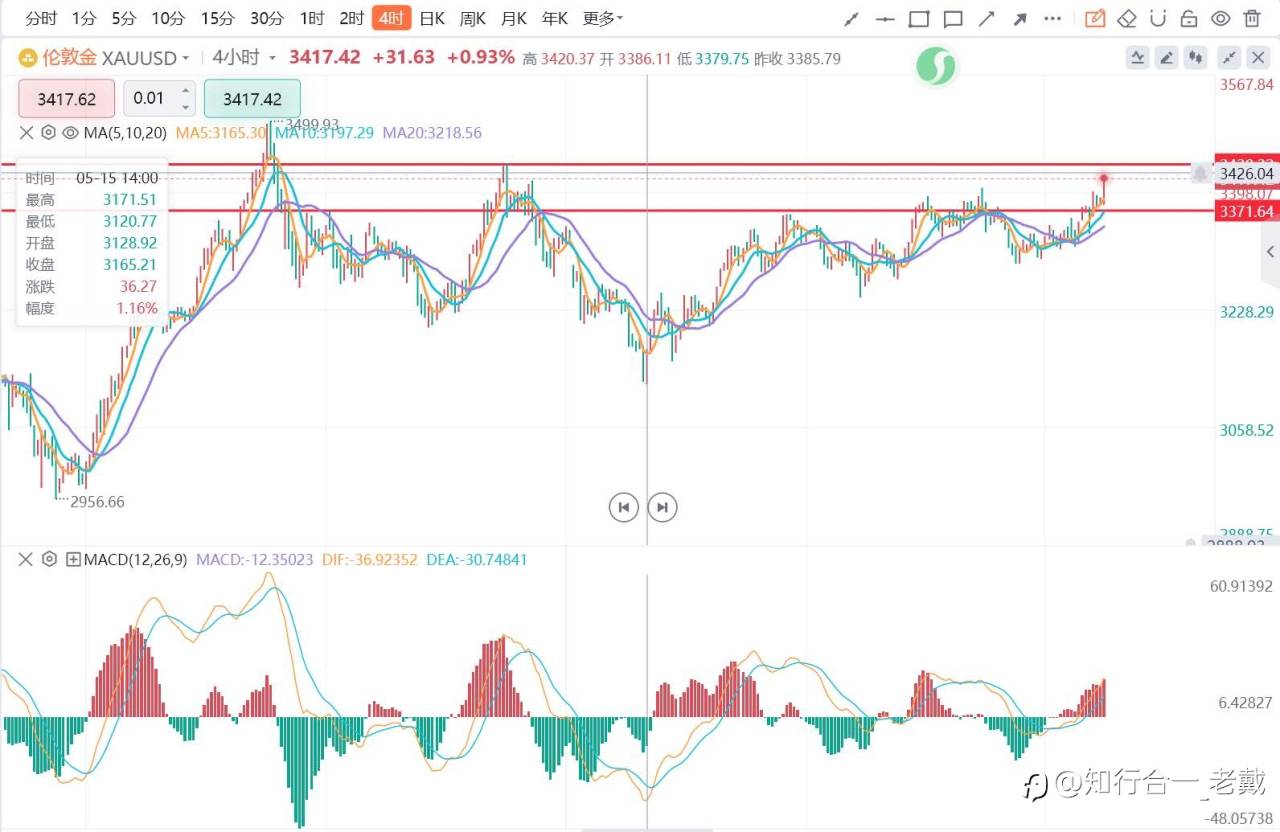Viewport: 1280px width, 832px height.
Task: Toggle MA indicator visibility eye icon
Action: [x=70, y=132]
